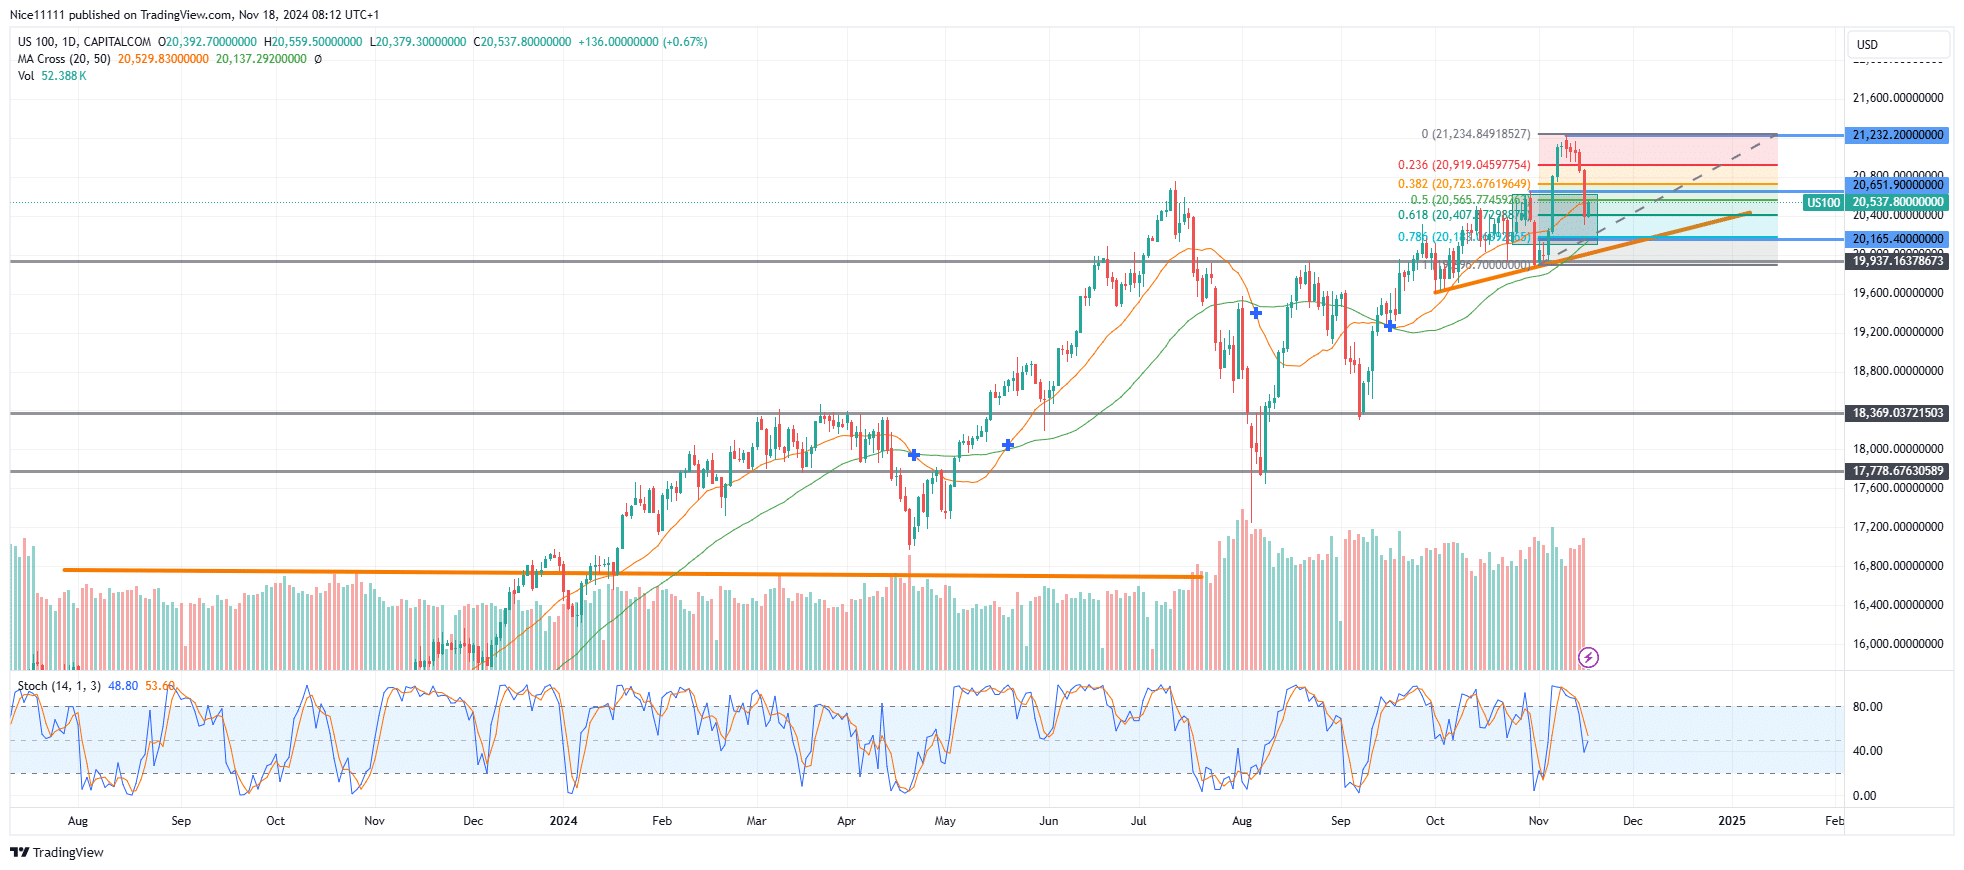Click 19,600.00000000 on the price scale
The height and width of the screenshot is (870, 1964).
pyautogui.click(x=1898, y=293)
